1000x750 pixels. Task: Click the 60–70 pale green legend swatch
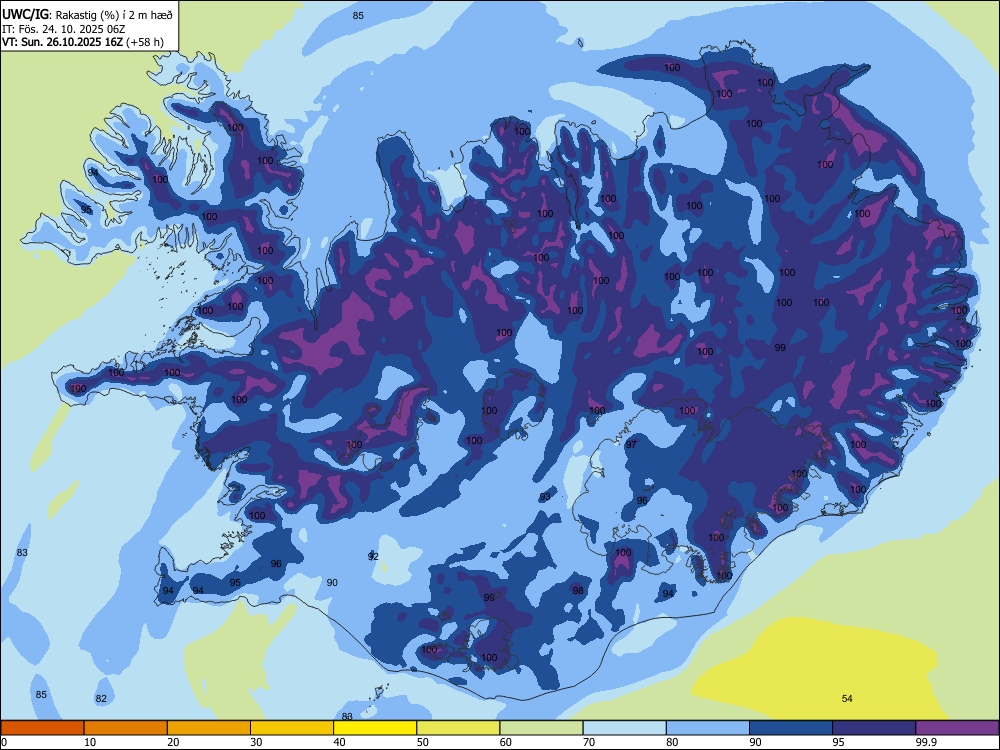541,728
